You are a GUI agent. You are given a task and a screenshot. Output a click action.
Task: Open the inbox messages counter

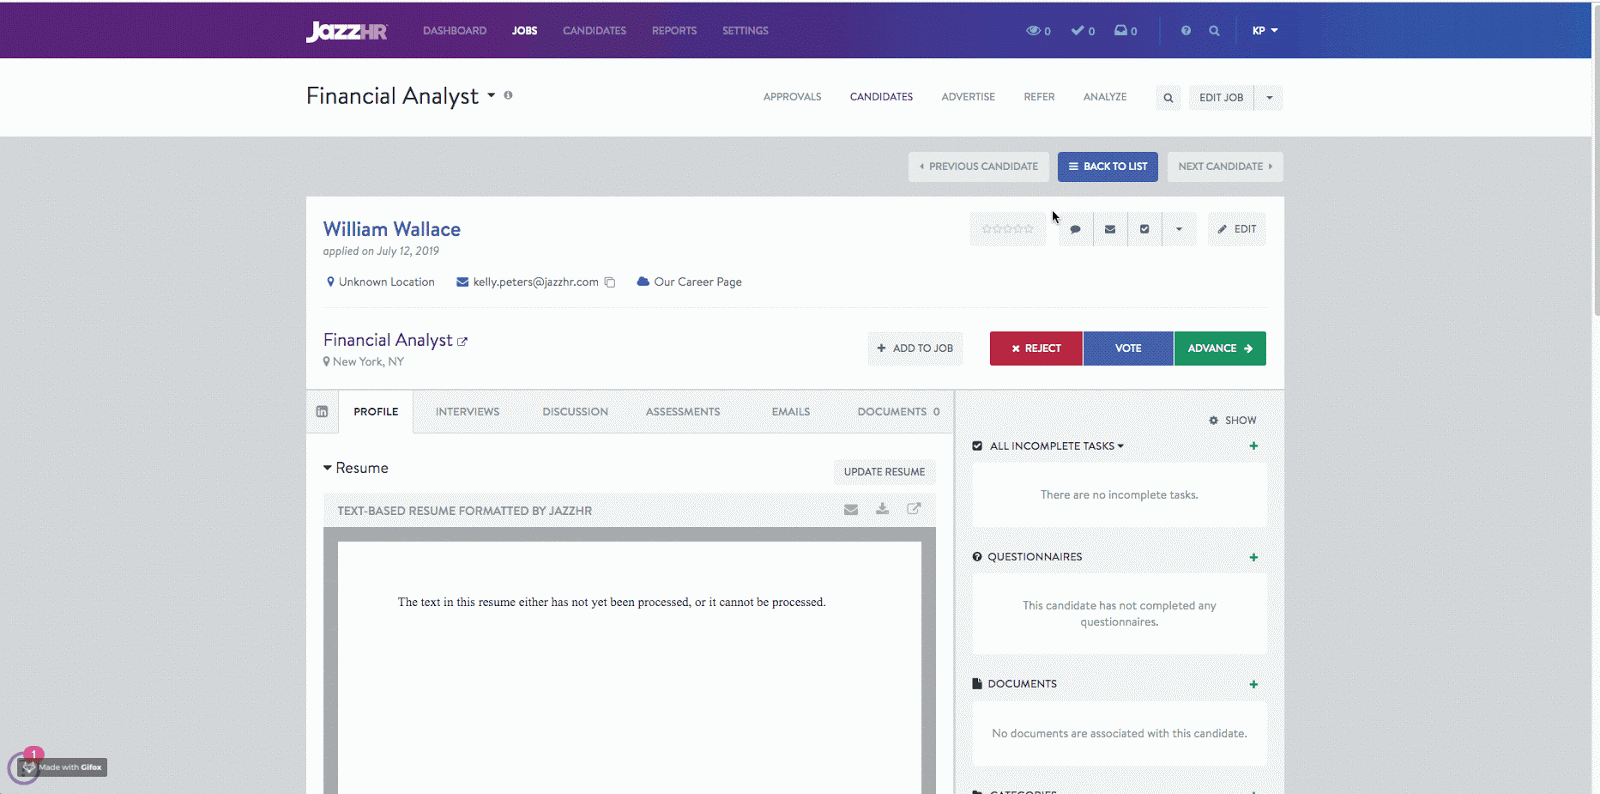1125,31
